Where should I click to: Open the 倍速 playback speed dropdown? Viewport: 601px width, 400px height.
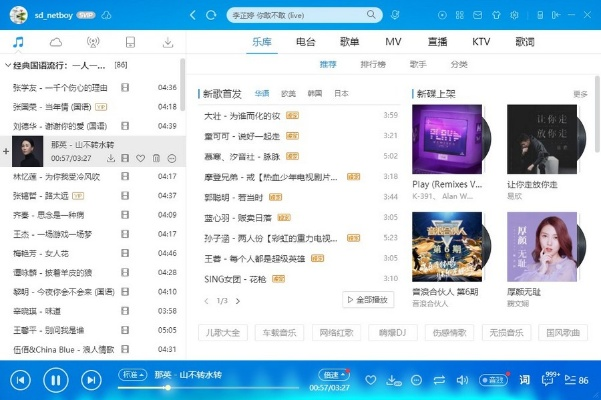(332, 374)
